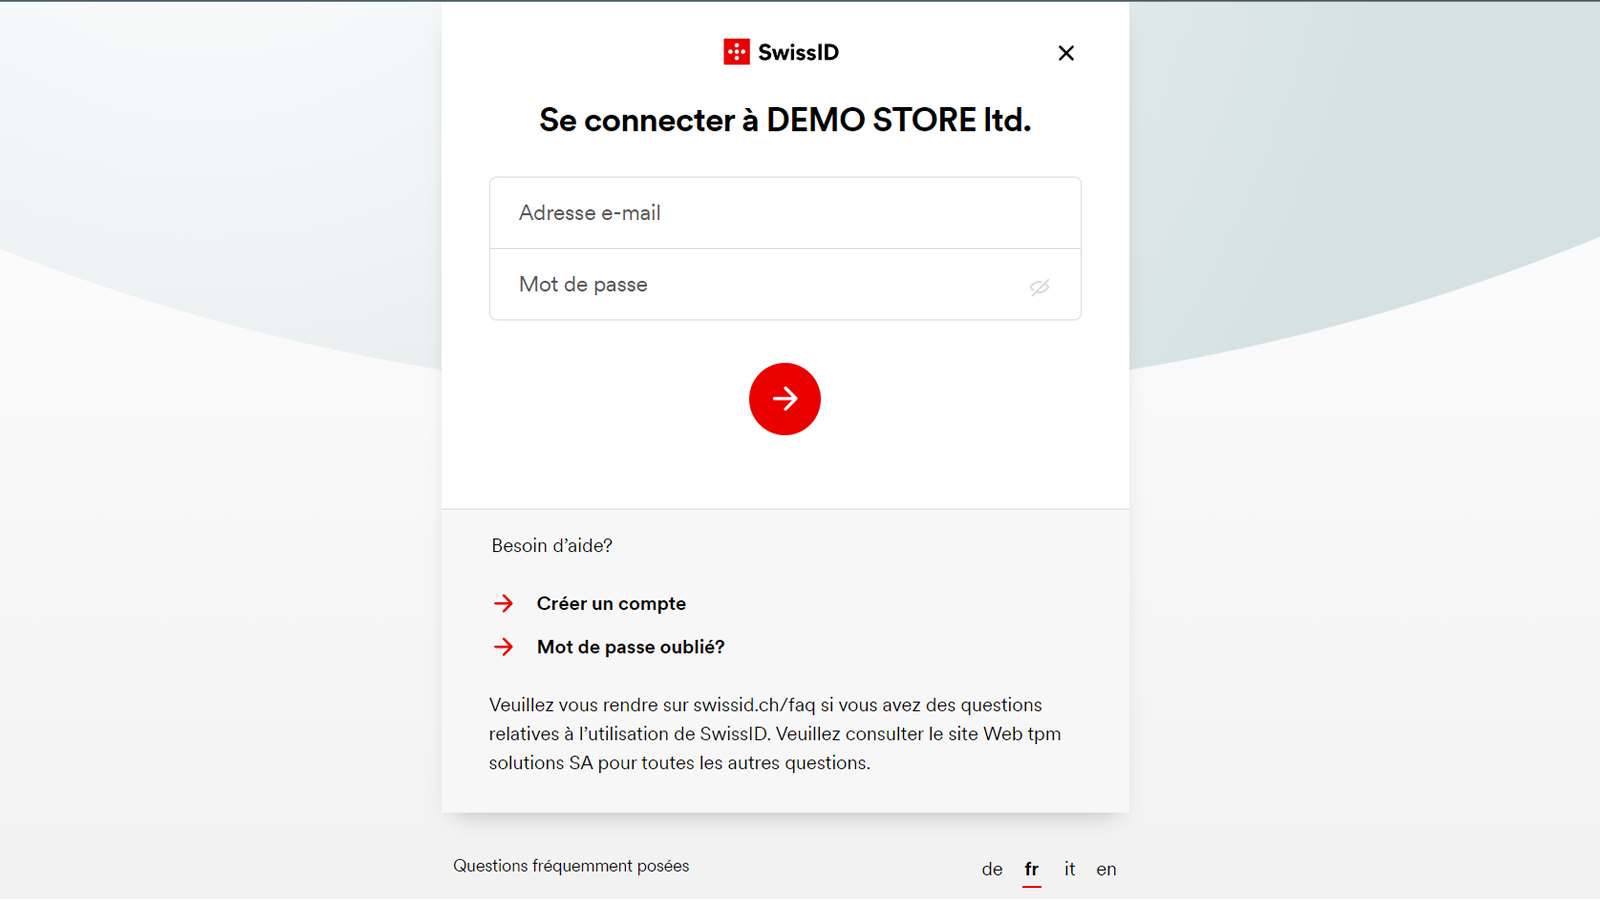This screenshot has height=900, width=1600.
Task: Switch language to en
Action: point(1106,869)
